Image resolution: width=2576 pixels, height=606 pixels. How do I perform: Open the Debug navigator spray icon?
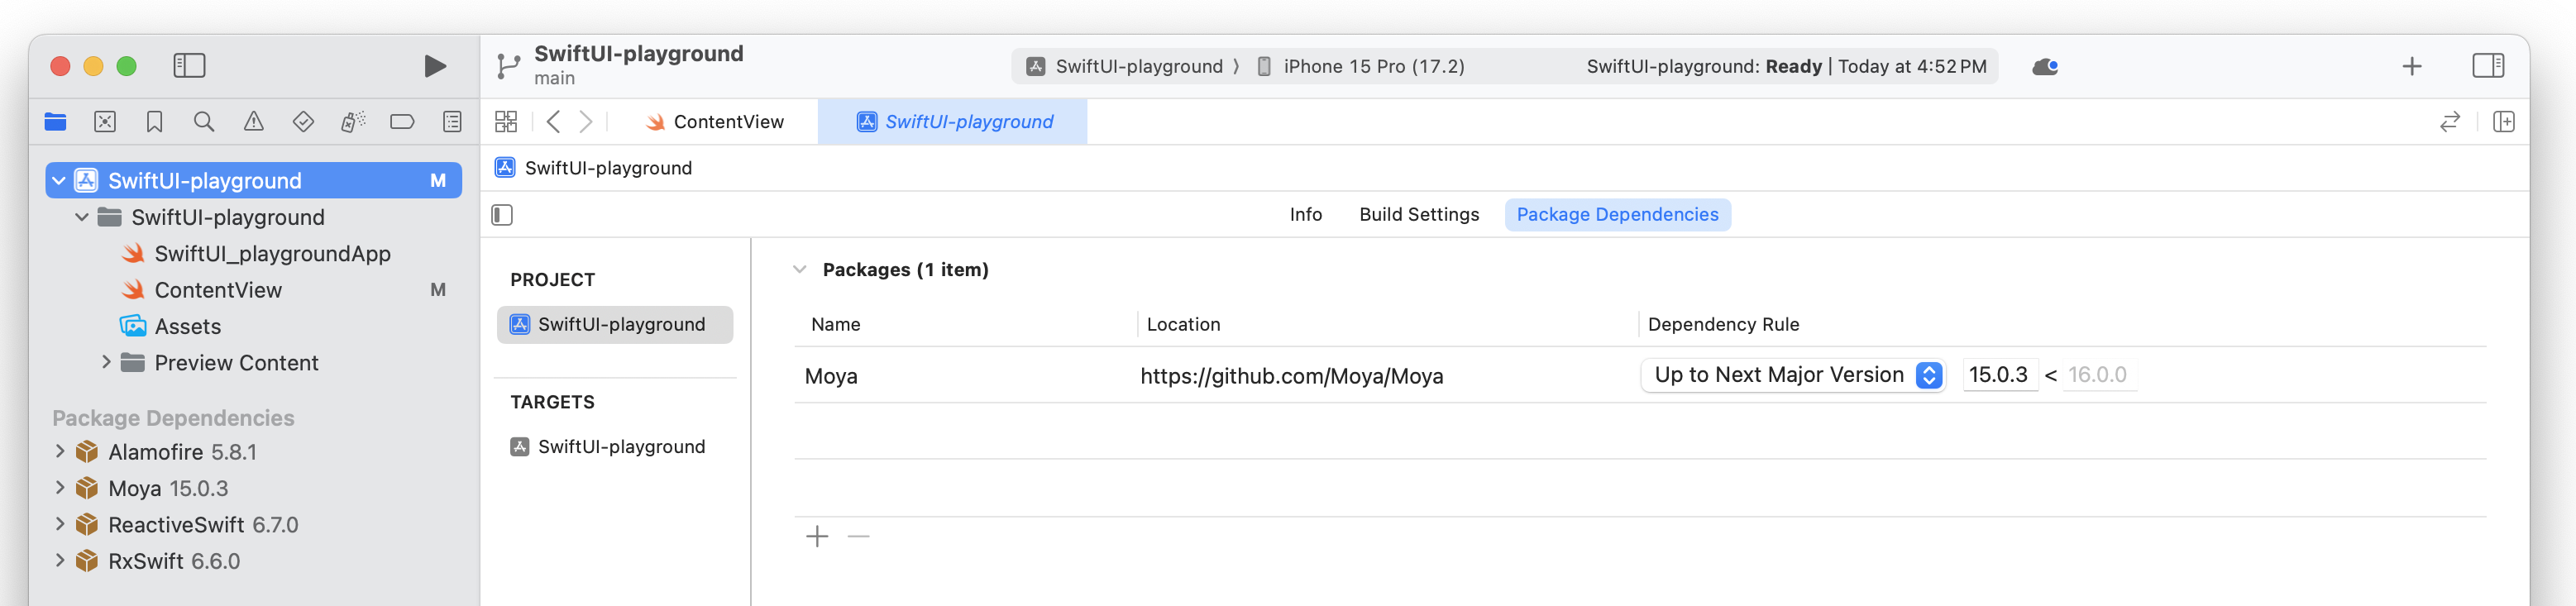coord(353,122)
